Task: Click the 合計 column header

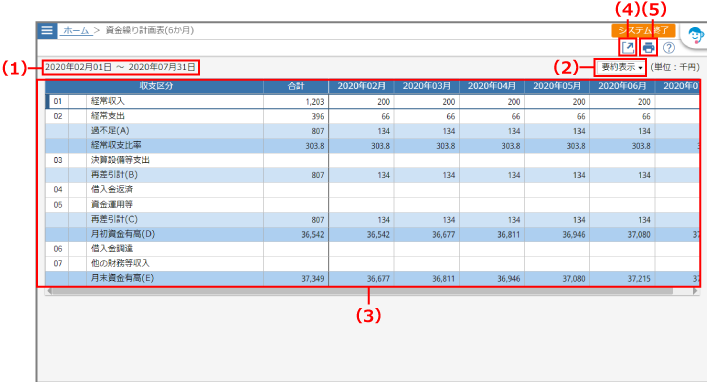Action: [x=296, y=86]
